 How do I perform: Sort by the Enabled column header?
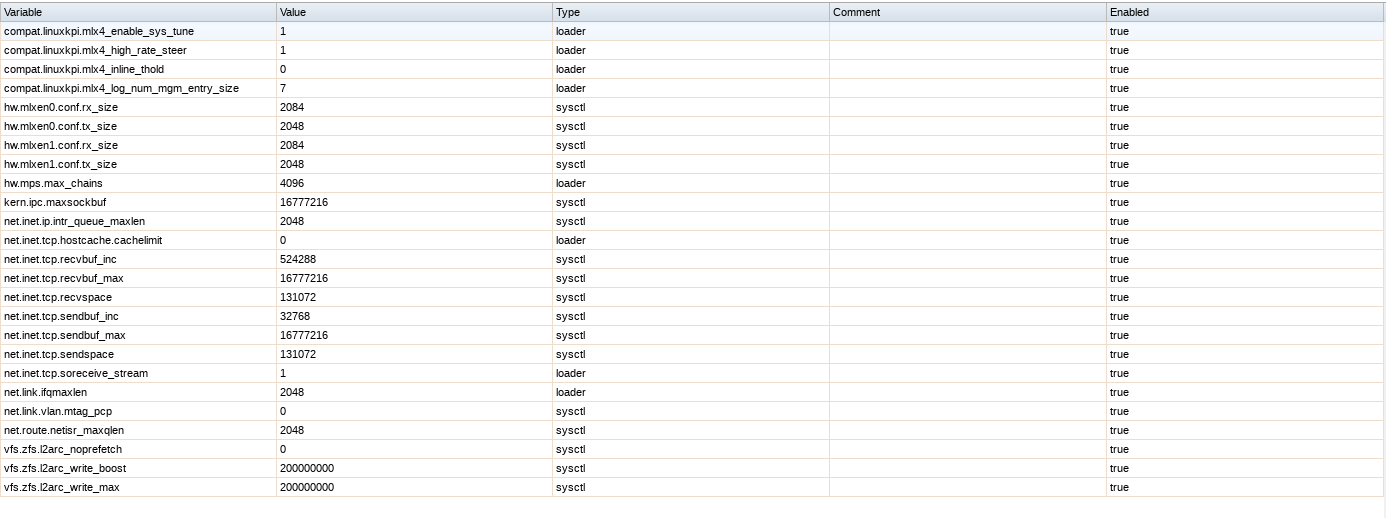pos(1245,12)
